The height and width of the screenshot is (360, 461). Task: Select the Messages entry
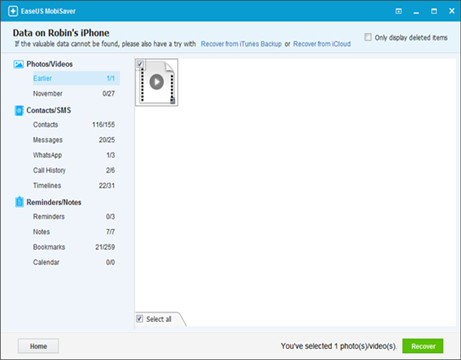74,140
